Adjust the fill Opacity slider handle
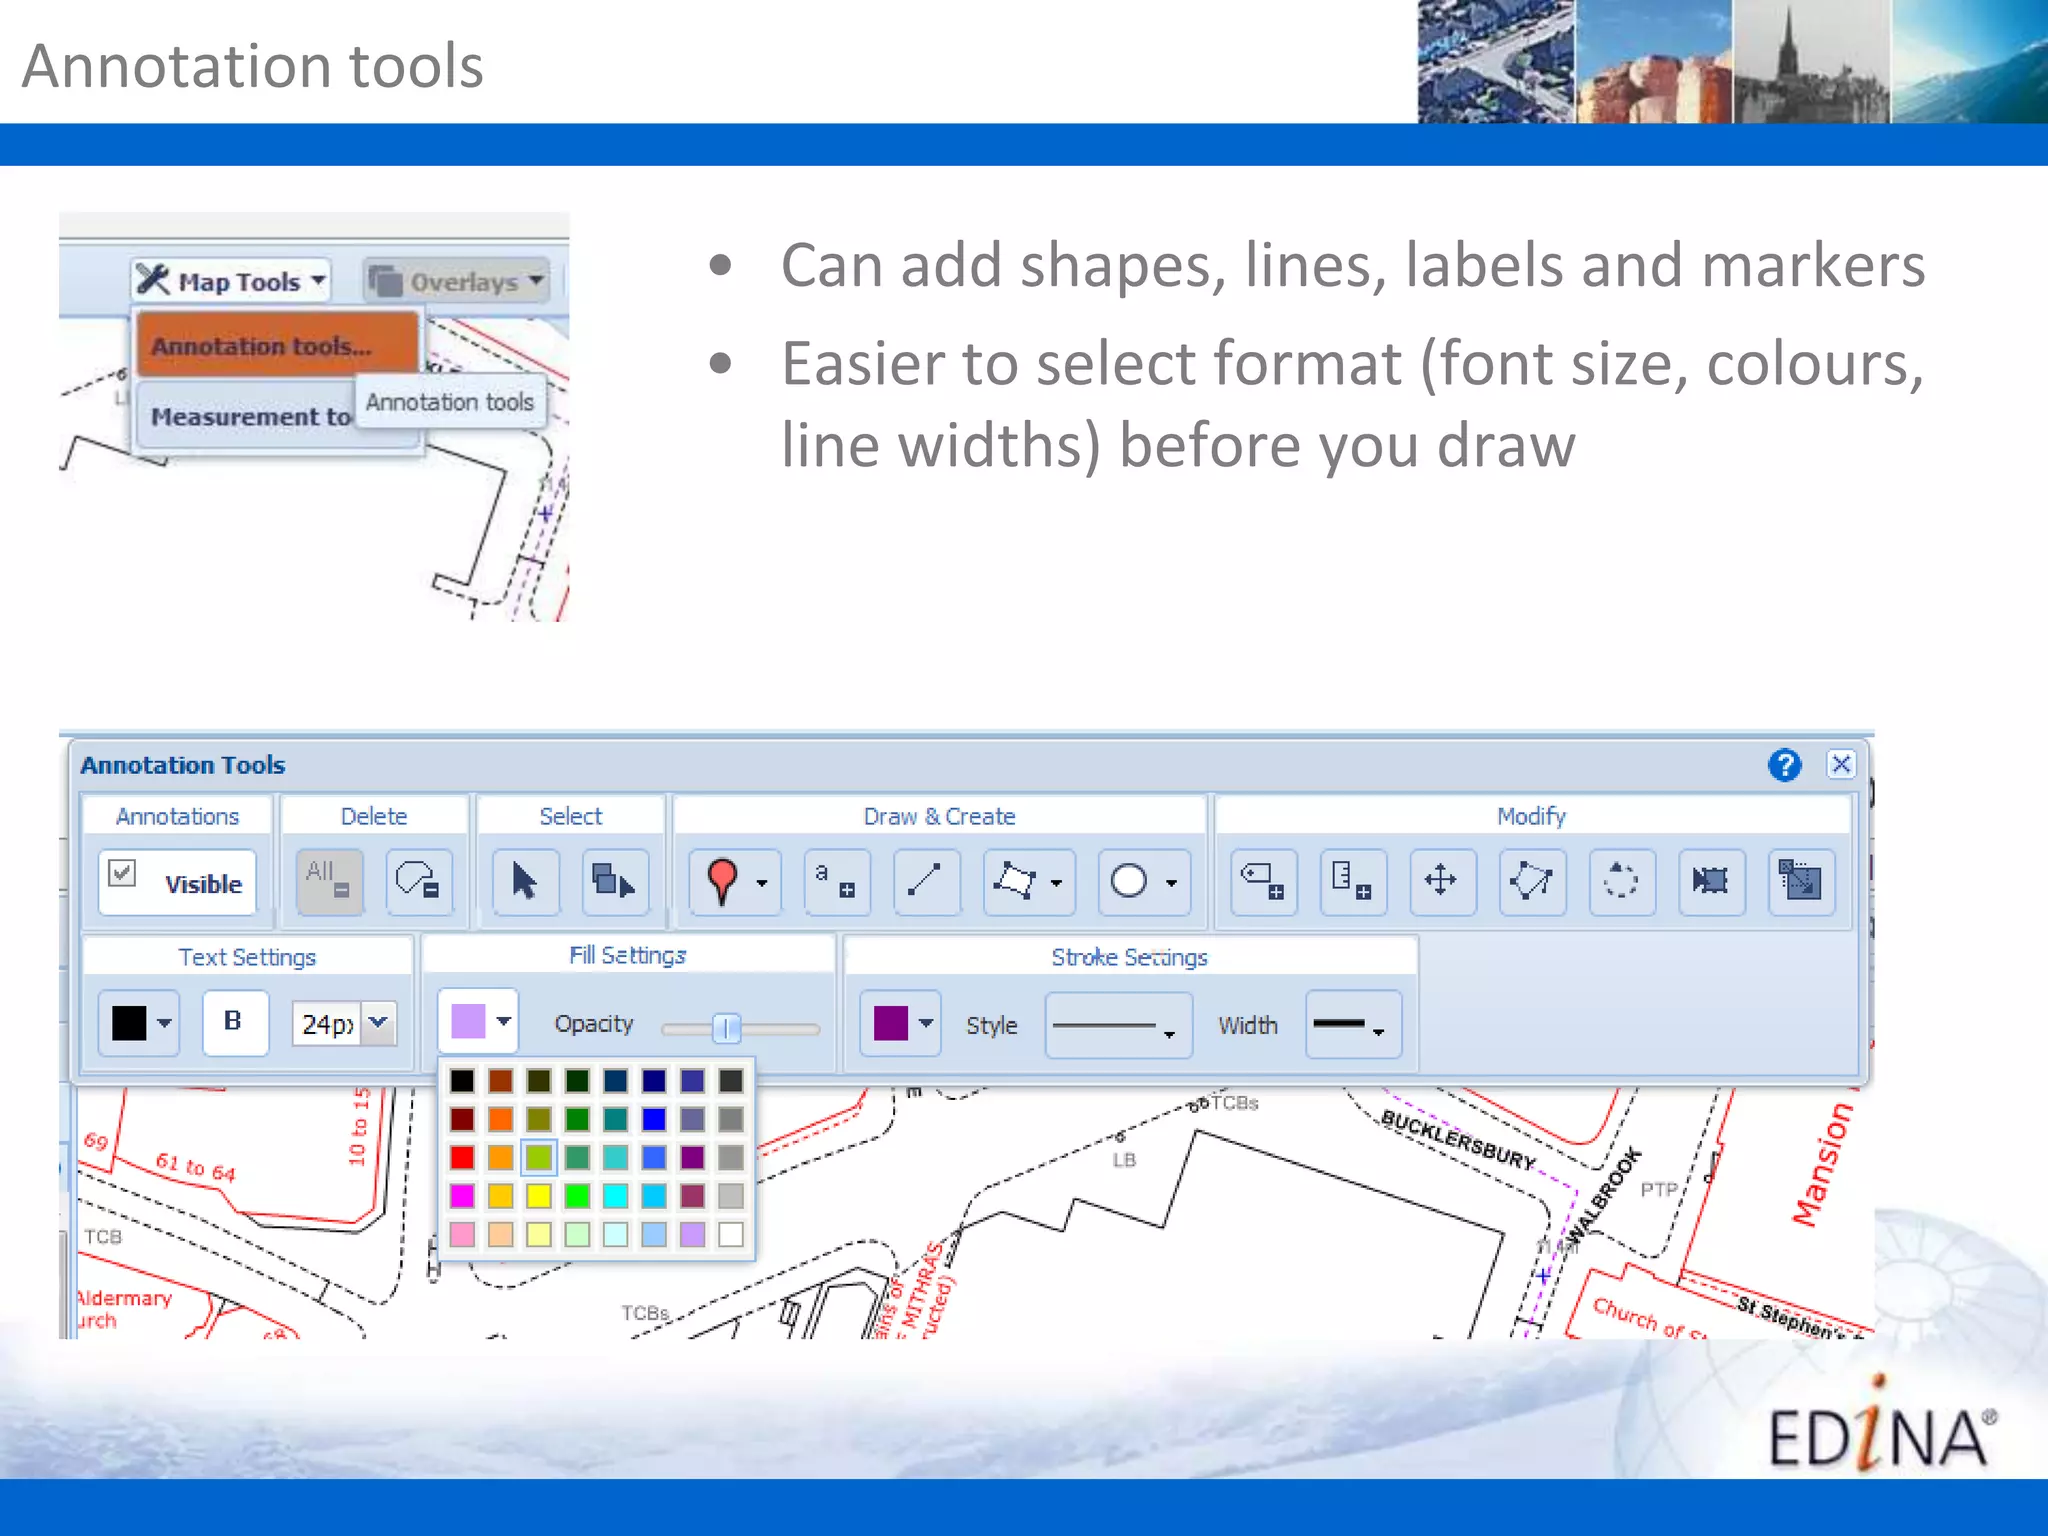Image resolution: width=2048 pixels, height=1536 pixels. [727, 1028]
